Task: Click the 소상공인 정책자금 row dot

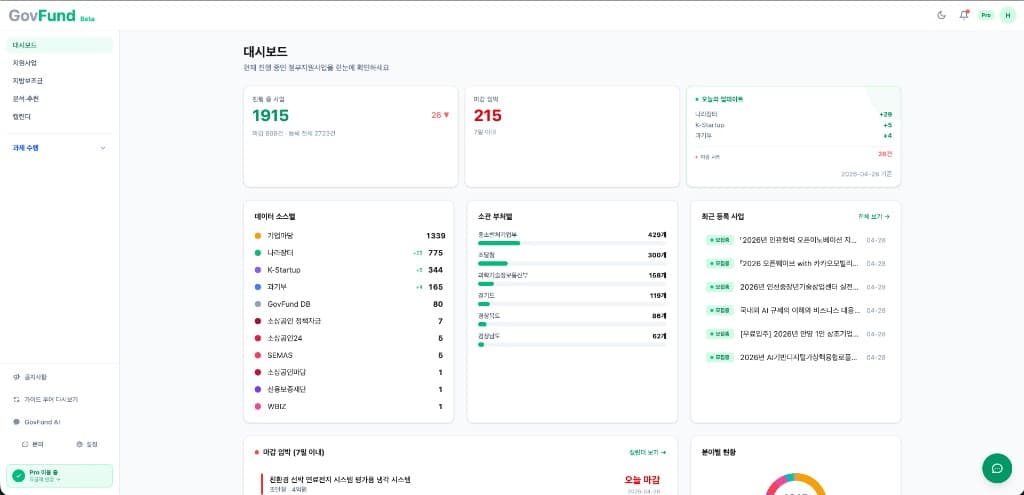Action: click(x=258, y=321)
